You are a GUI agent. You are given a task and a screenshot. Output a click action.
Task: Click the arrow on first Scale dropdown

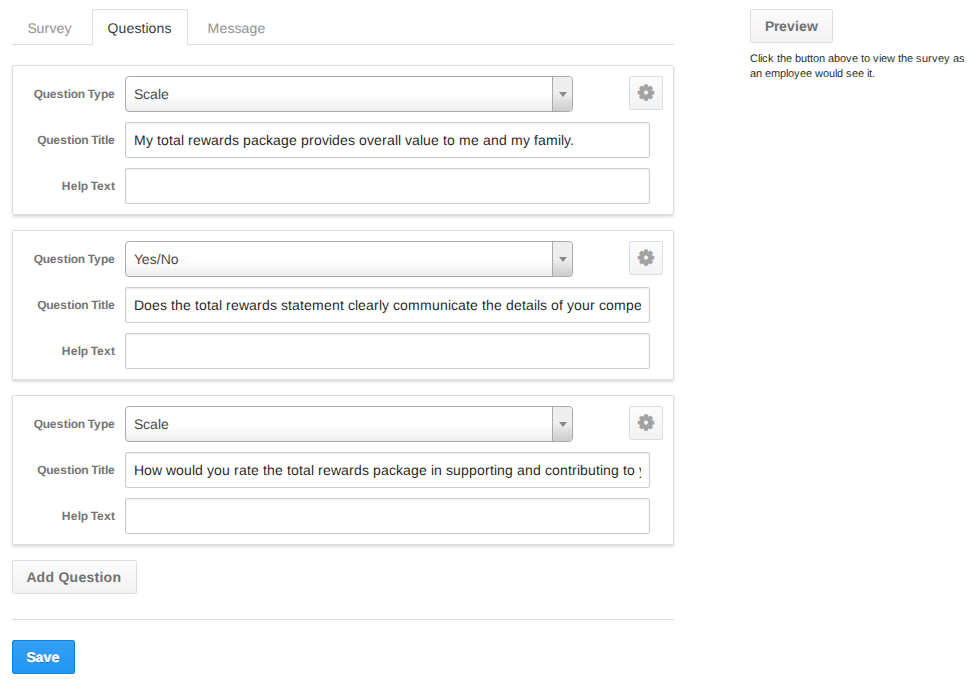(x=563, y=94)
